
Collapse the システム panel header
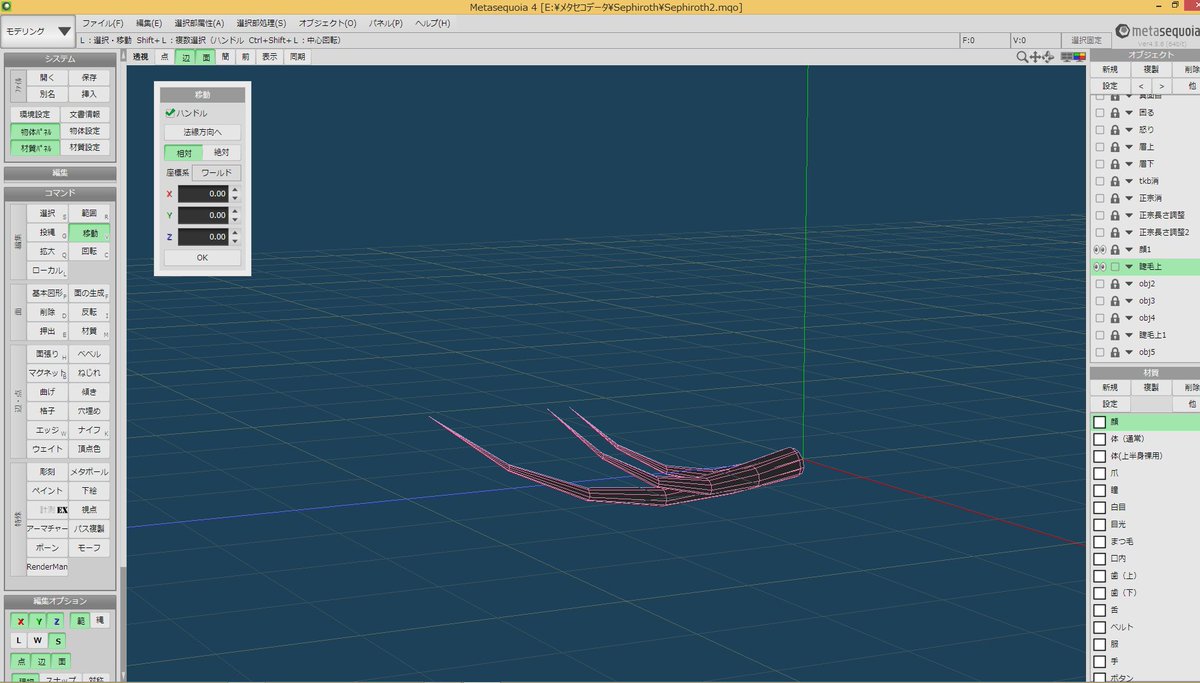pos(60,59)
